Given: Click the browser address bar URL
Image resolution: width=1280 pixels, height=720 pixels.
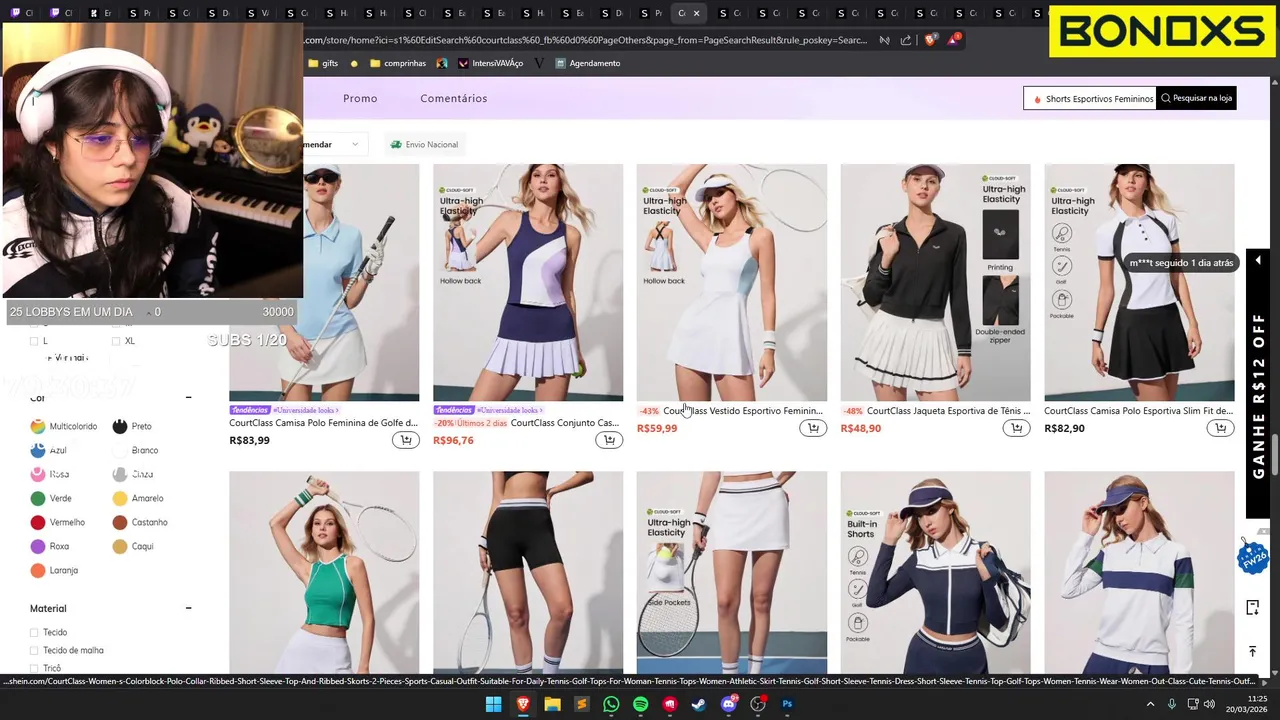Looking at the screenshot, I should pyautogui.click(x=585, y=40).
